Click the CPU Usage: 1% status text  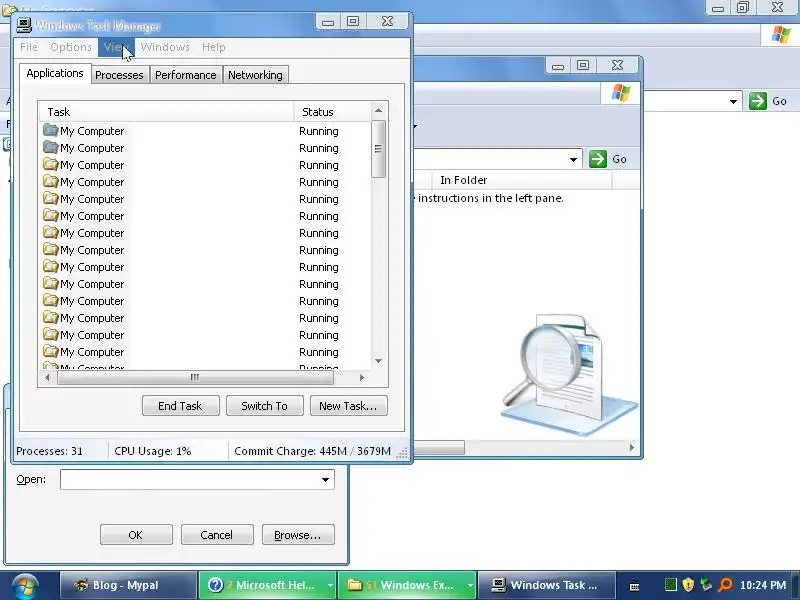tap(153, 451)
